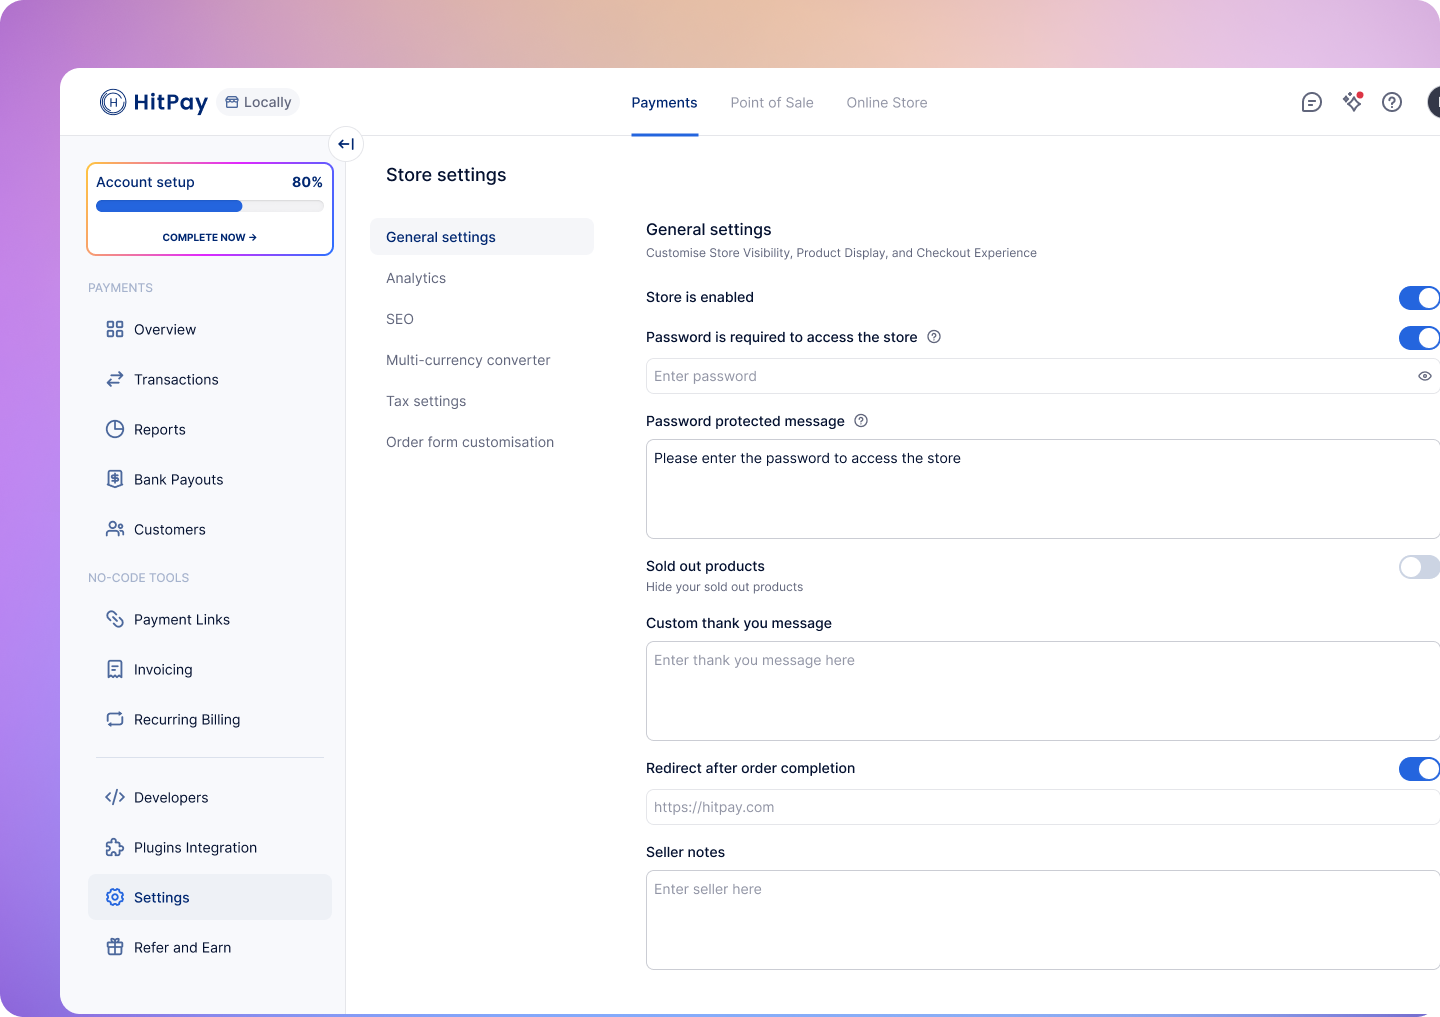Click the Payment Links chain icon
Screen dimensions: 1440x1017
pos(115,619)
